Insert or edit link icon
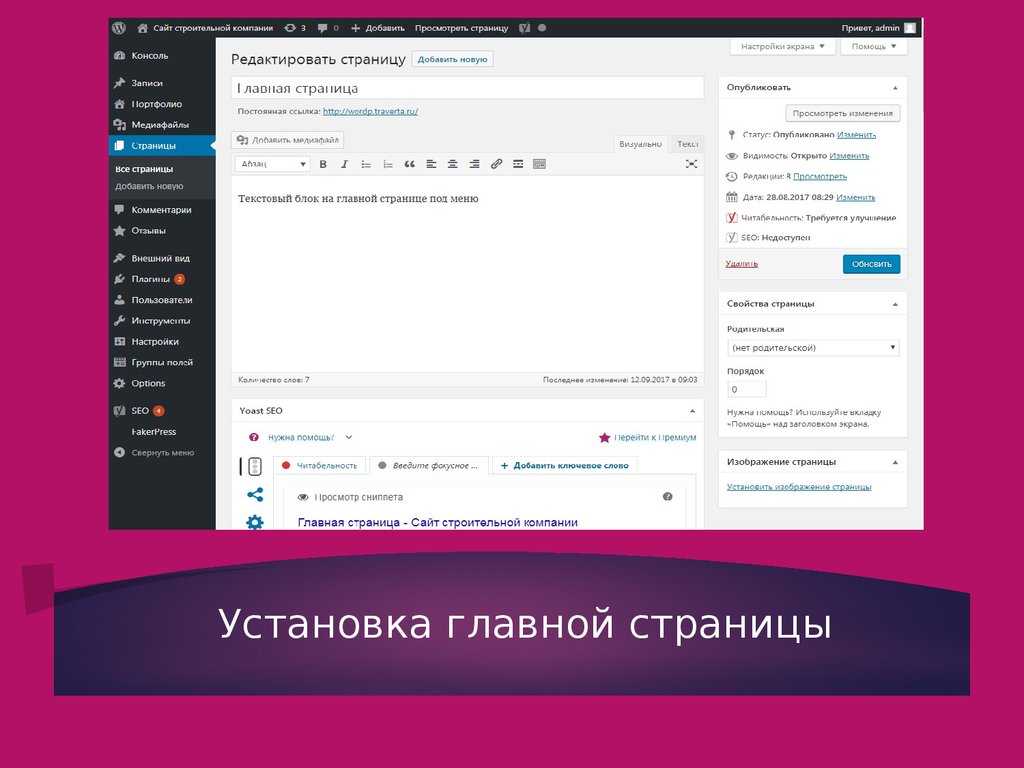The width and height of the screenshot is (1024, 768). pos(496,164)
